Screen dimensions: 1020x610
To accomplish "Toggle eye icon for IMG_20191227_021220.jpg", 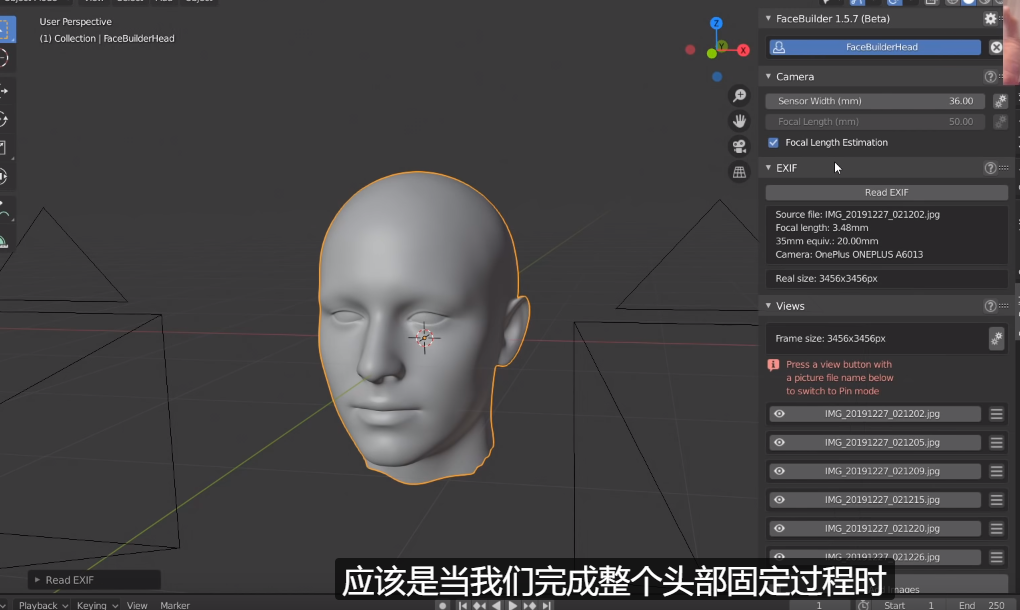I will [779, 528].
